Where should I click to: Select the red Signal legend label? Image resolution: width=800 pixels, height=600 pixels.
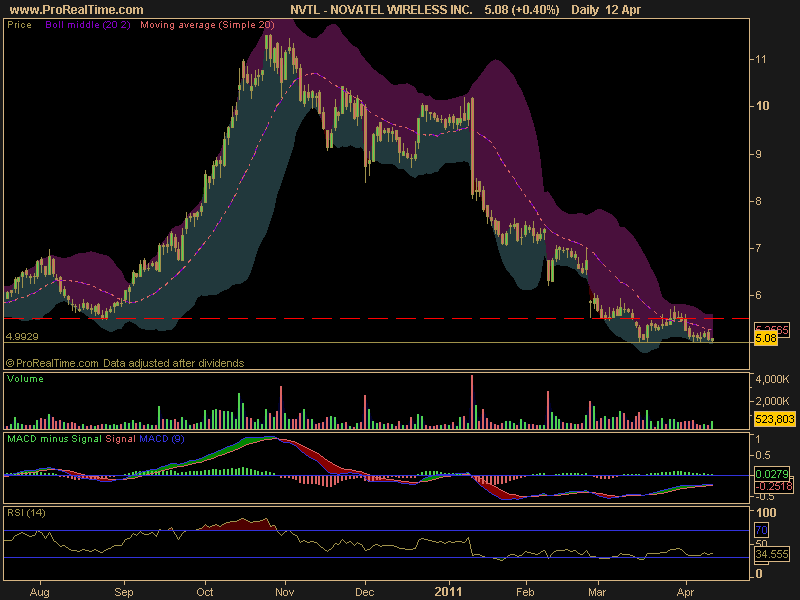click(x=120, y=439)
